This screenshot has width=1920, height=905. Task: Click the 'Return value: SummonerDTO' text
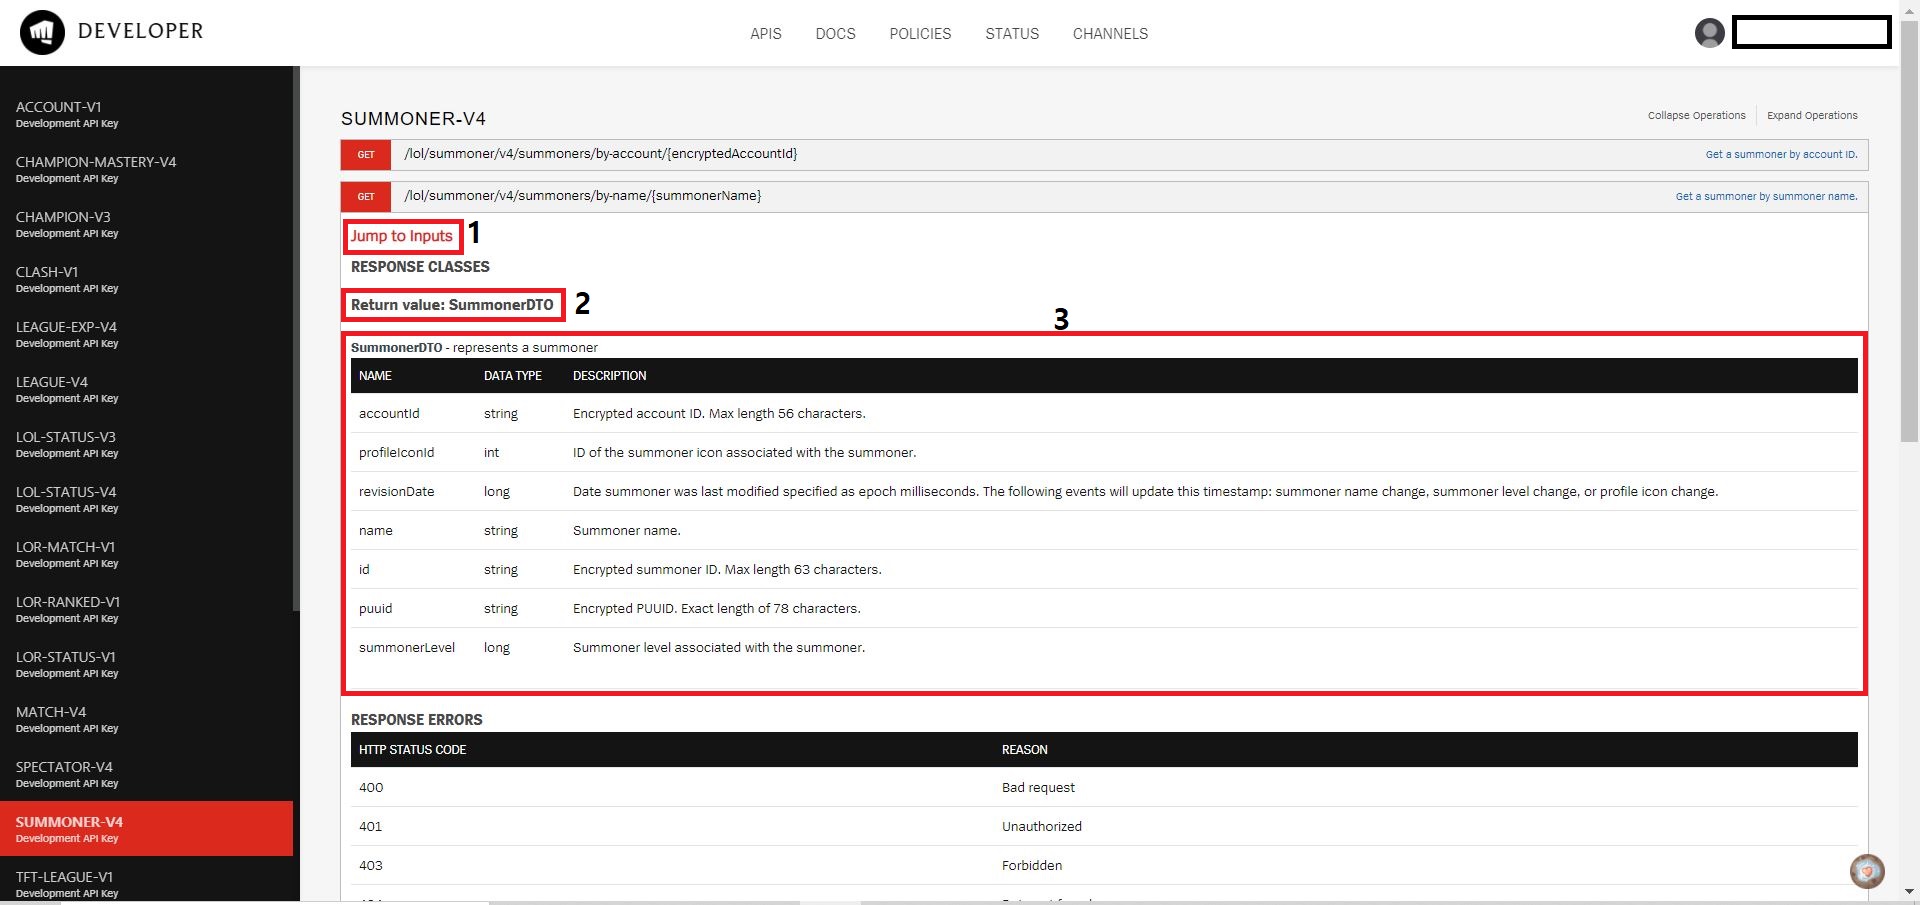[452, 305]
